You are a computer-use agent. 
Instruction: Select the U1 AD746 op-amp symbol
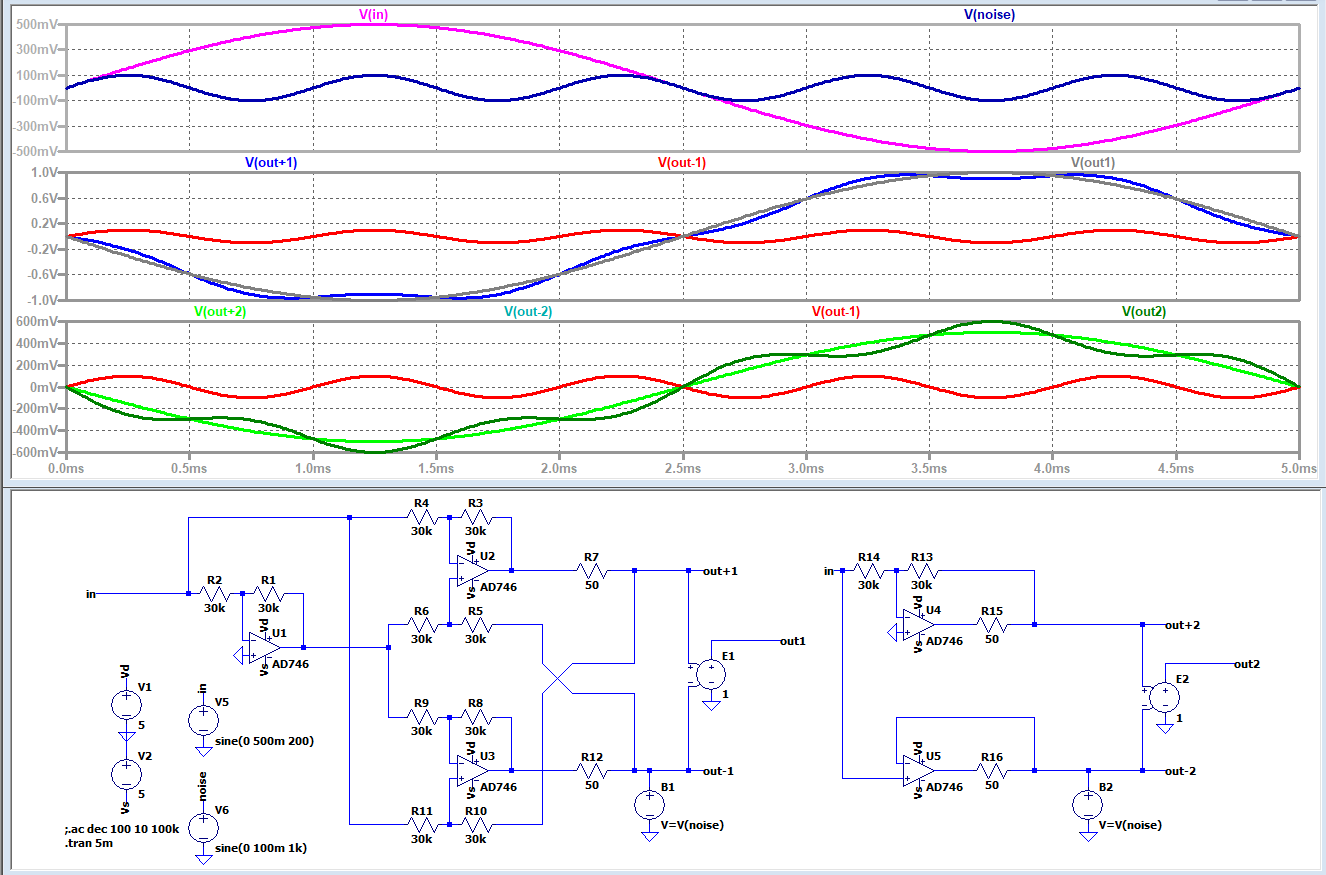(265, 647)
